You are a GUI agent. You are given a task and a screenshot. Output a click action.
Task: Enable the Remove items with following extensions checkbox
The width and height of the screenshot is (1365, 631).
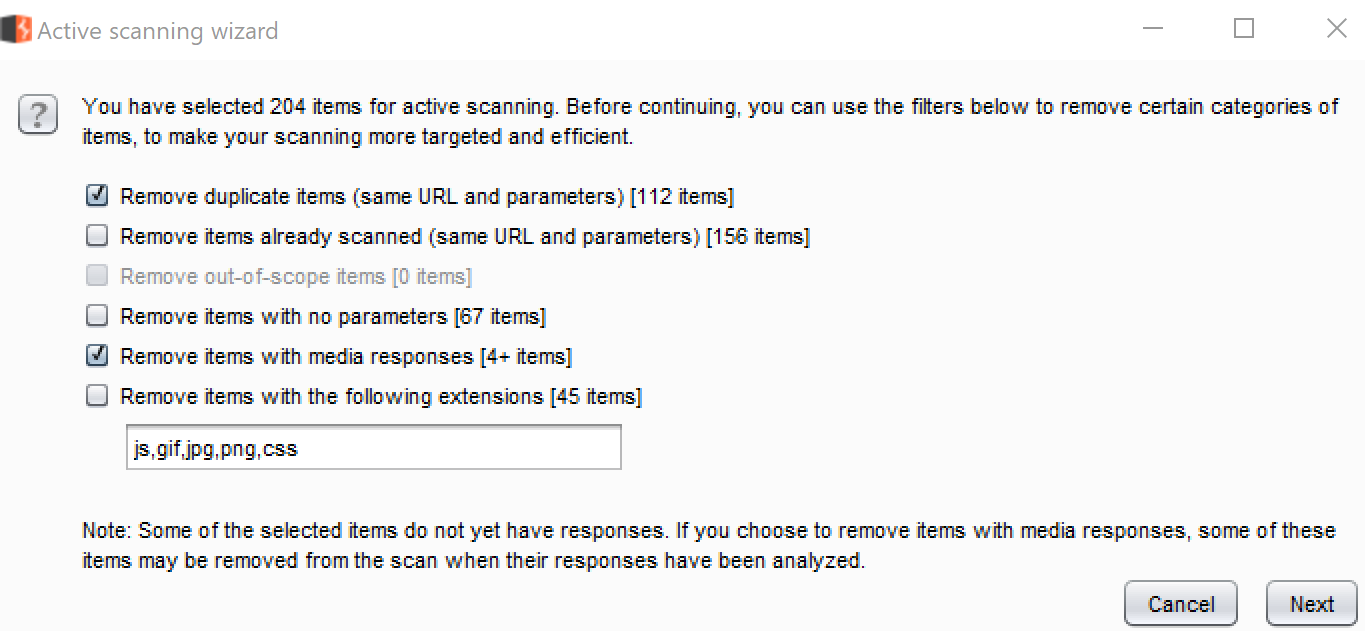pyautogui.click(x=97, y=396)
